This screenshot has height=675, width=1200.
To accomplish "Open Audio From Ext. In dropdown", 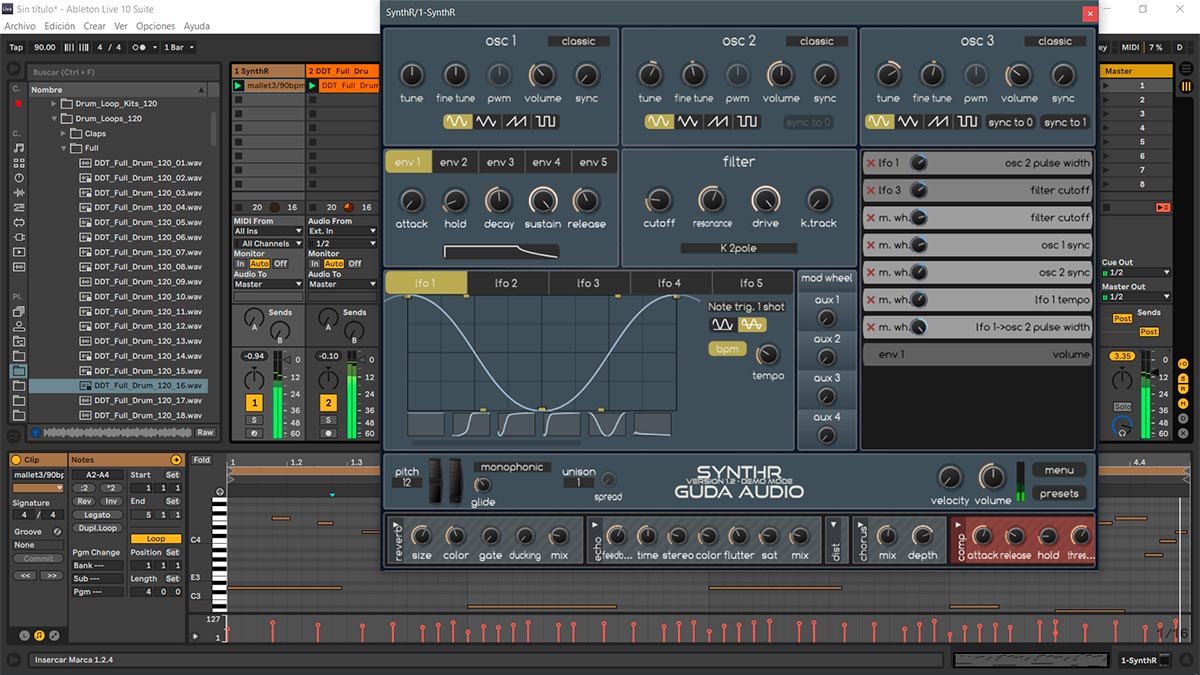I will [x=342, y=231].
